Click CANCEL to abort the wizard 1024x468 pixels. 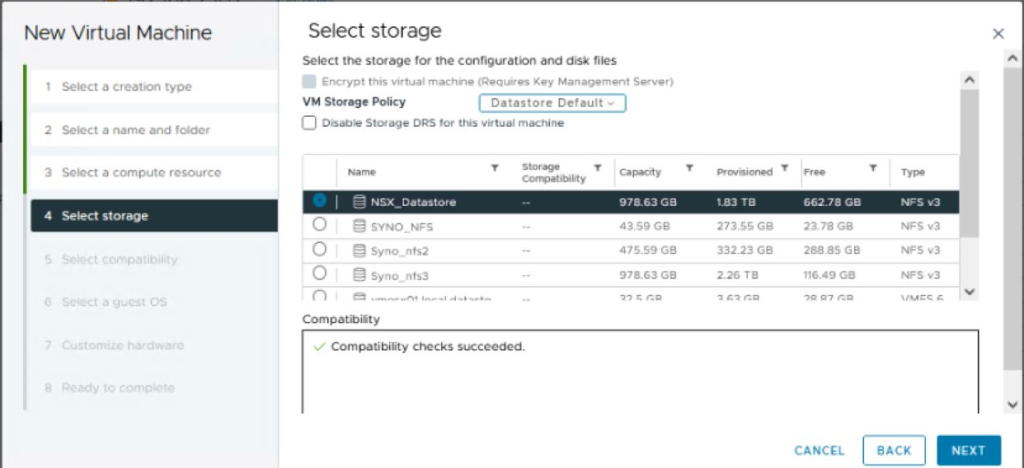point(820,450)
